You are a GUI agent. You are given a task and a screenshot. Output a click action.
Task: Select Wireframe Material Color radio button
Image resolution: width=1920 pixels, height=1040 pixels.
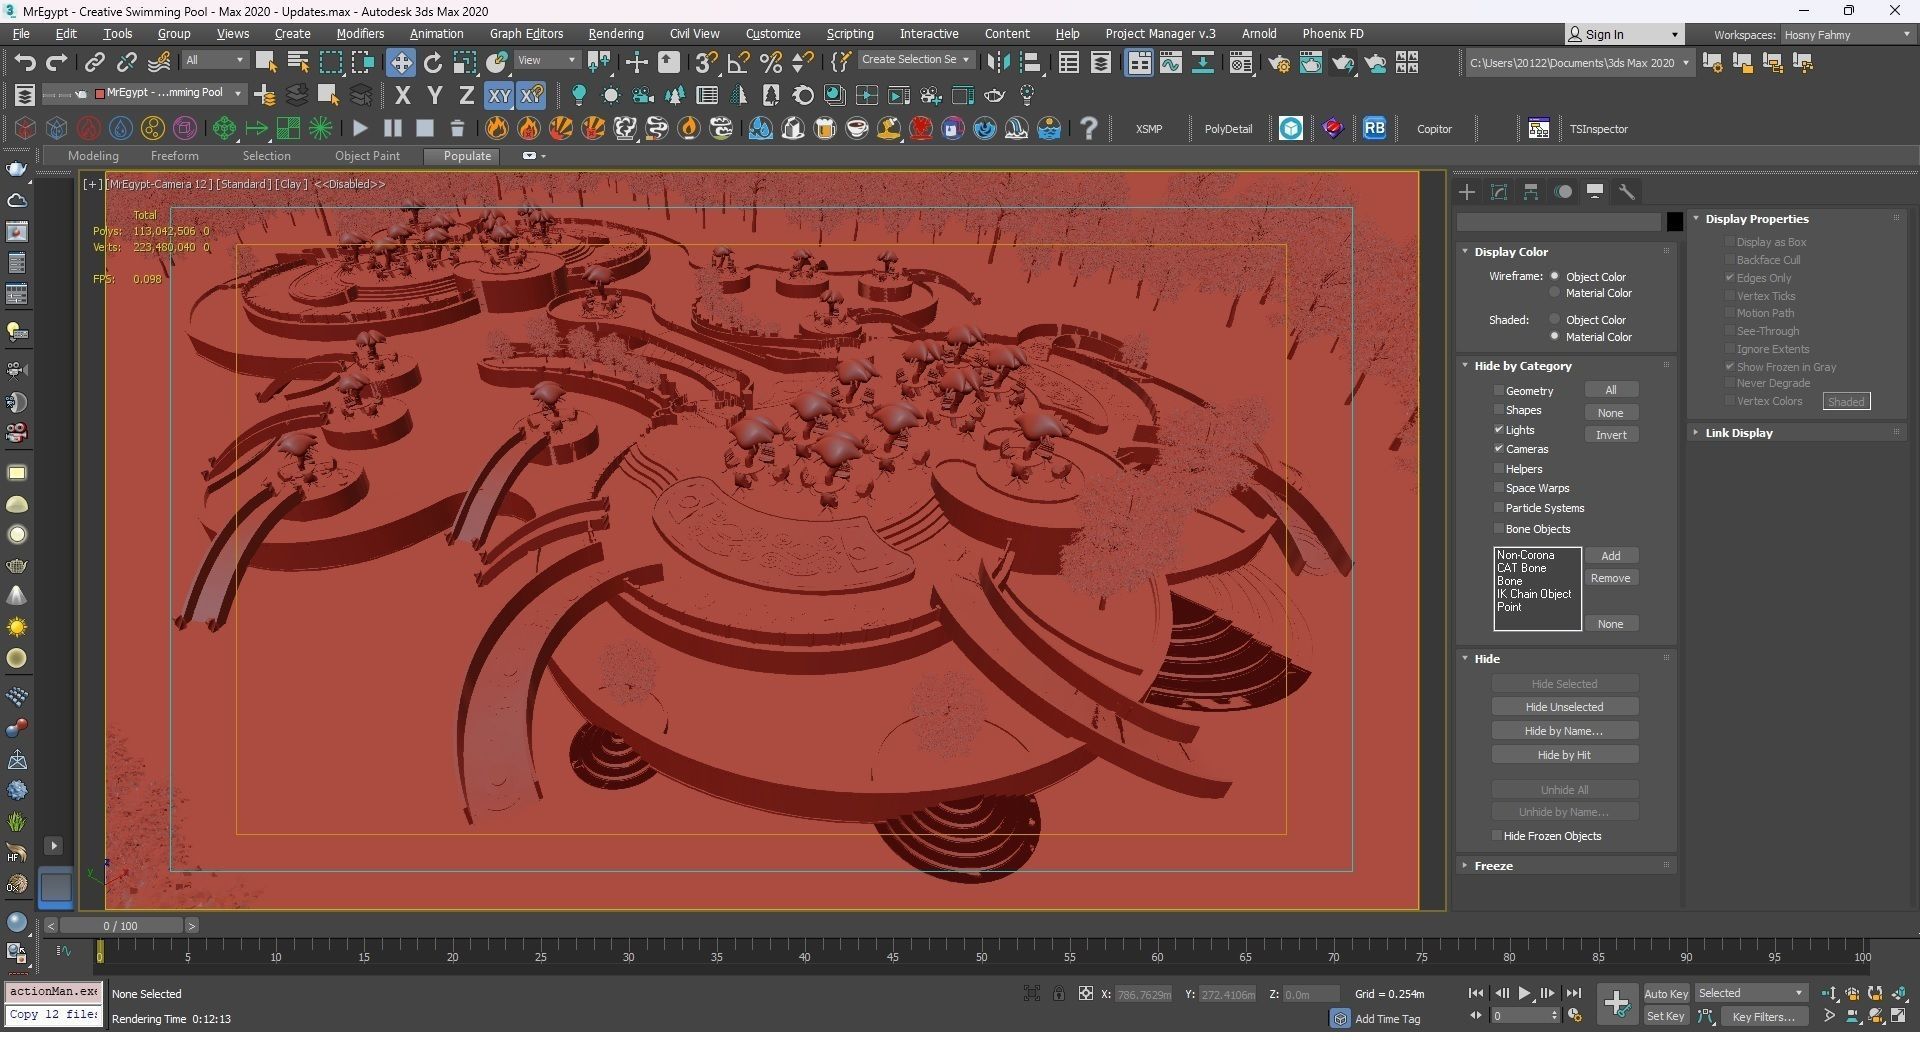pos(1554,293)
